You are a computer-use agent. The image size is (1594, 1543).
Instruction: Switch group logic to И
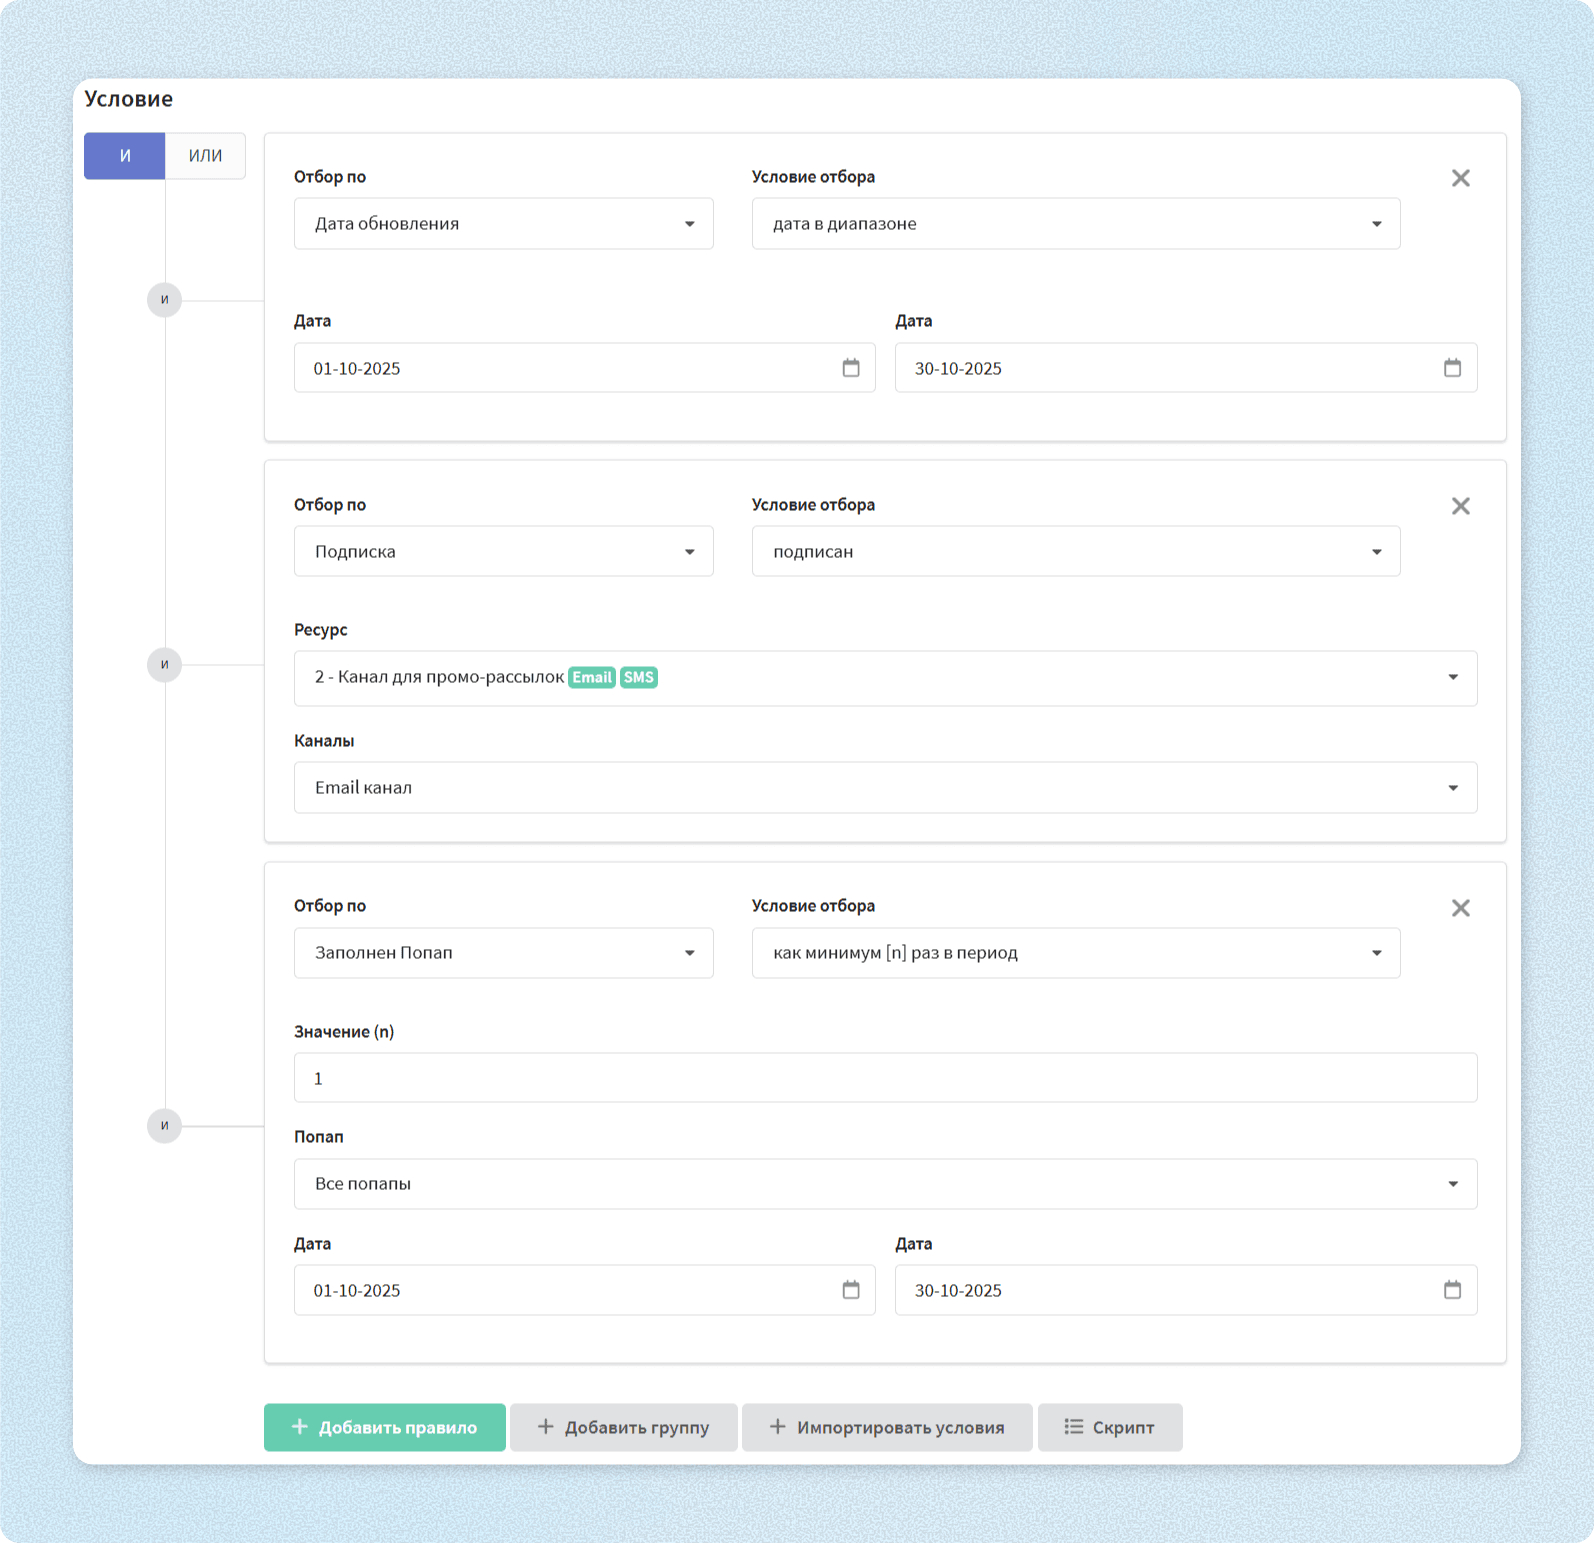(125, 156)
